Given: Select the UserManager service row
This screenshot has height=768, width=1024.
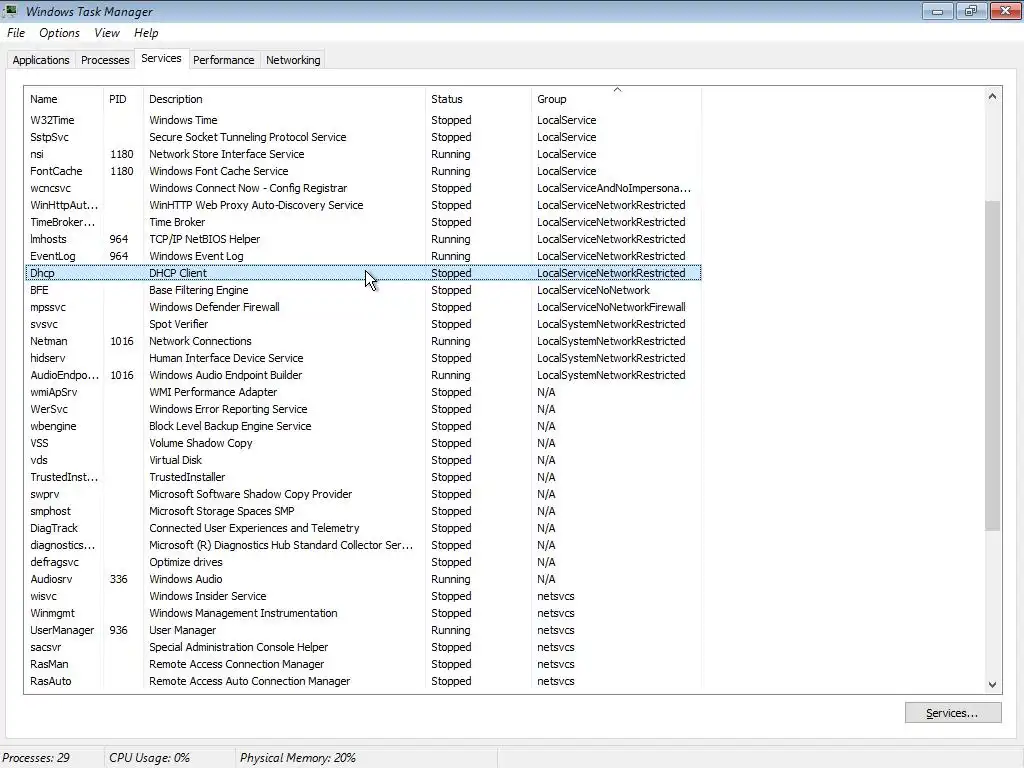Looking at the screenshot, I should [x=363, y=630].
